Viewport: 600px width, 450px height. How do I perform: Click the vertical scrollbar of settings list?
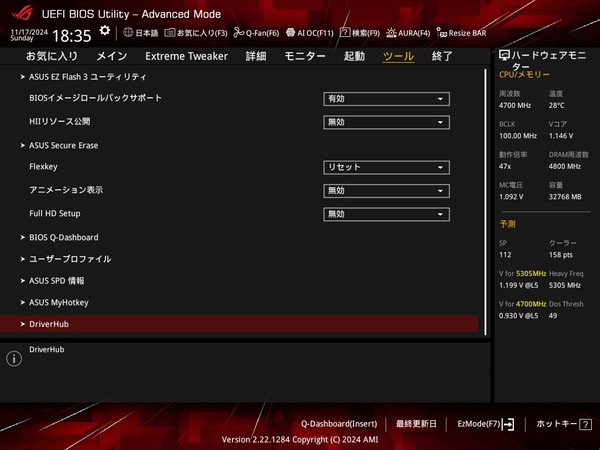pyautogui.click(x=486, y=202)
